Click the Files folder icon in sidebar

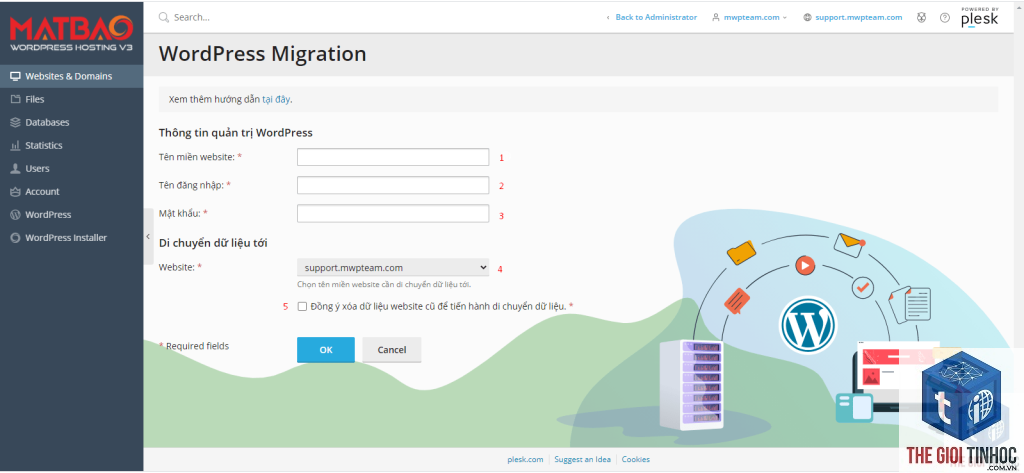click(x=15, y=99)
